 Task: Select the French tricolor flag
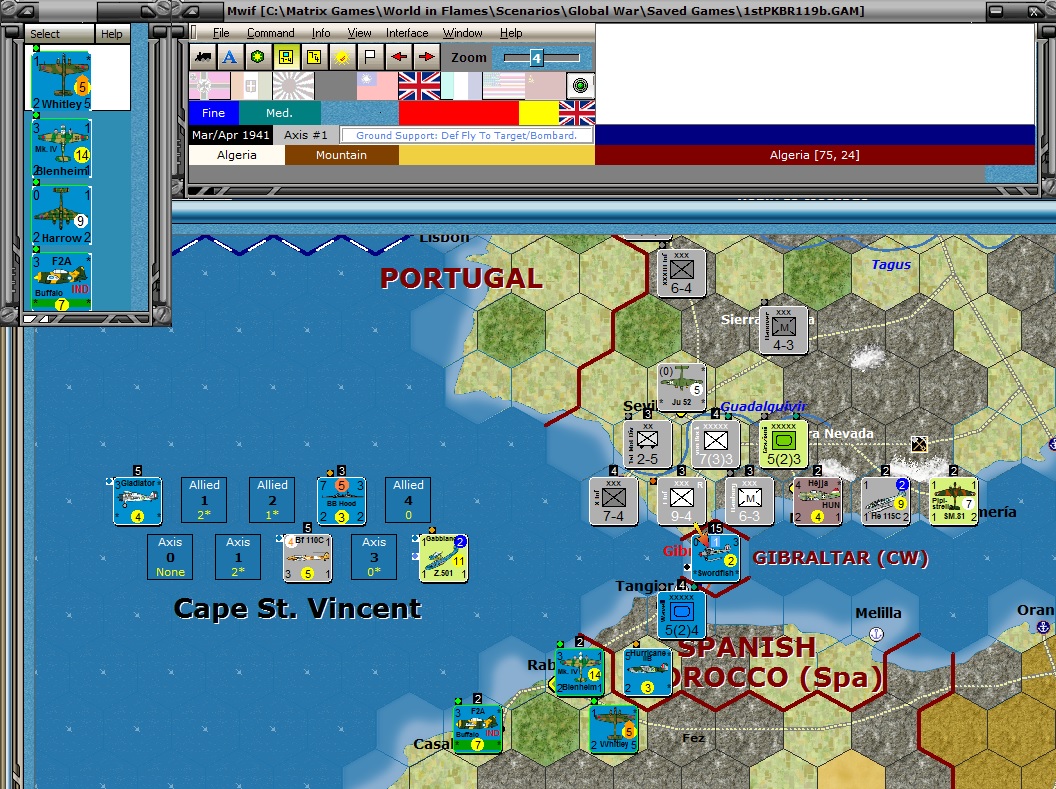pyautogui.click(x=461, y=86)
